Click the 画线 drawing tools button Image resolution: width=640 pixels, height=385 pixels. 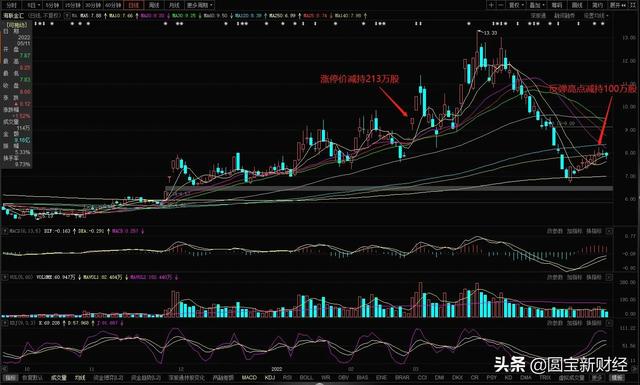(x=577, y=5)
